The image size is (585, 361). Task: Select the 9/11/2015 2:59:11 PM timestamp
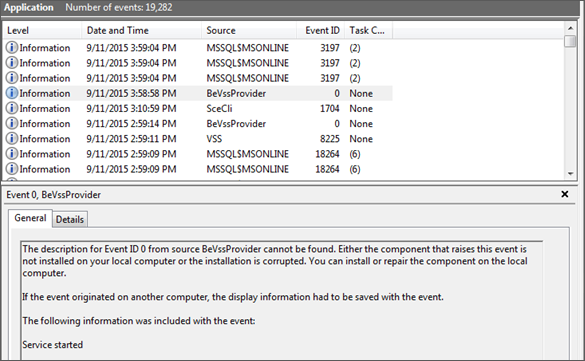click(x=131, y=139)
